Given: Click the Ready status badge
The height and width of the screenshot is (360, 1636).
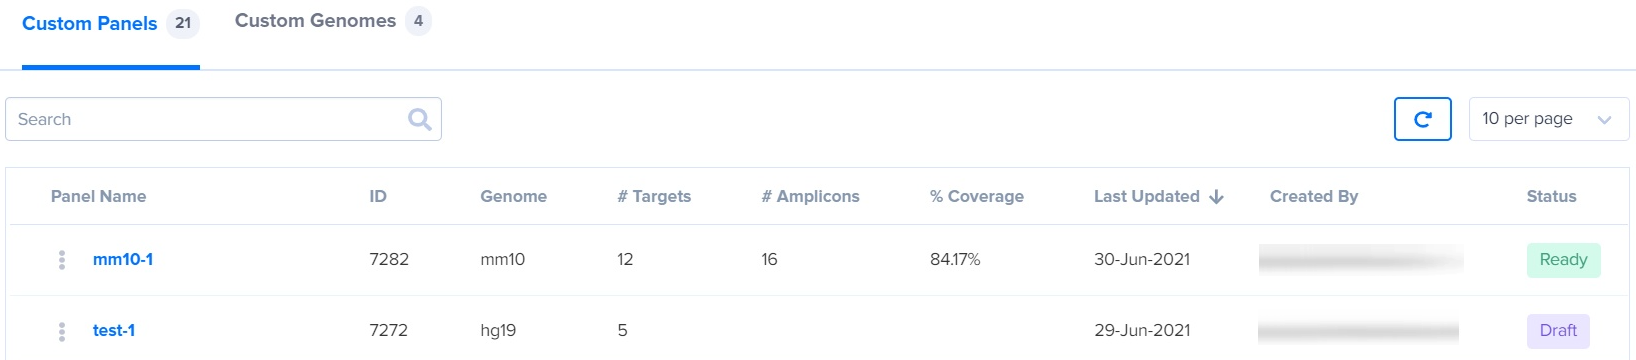Looking at the screenshot, I should [x=1563, y=260].
